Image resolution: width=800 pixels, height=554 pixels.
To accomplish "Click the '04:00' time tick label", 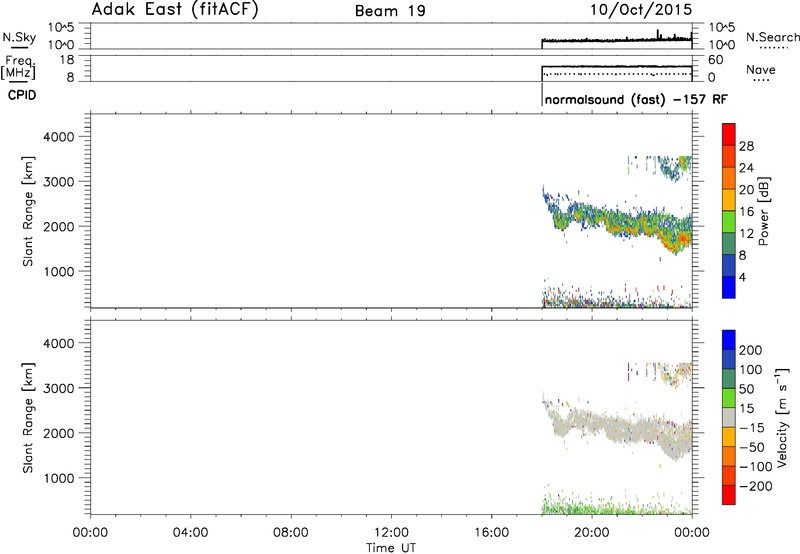I will pos(190,533).
